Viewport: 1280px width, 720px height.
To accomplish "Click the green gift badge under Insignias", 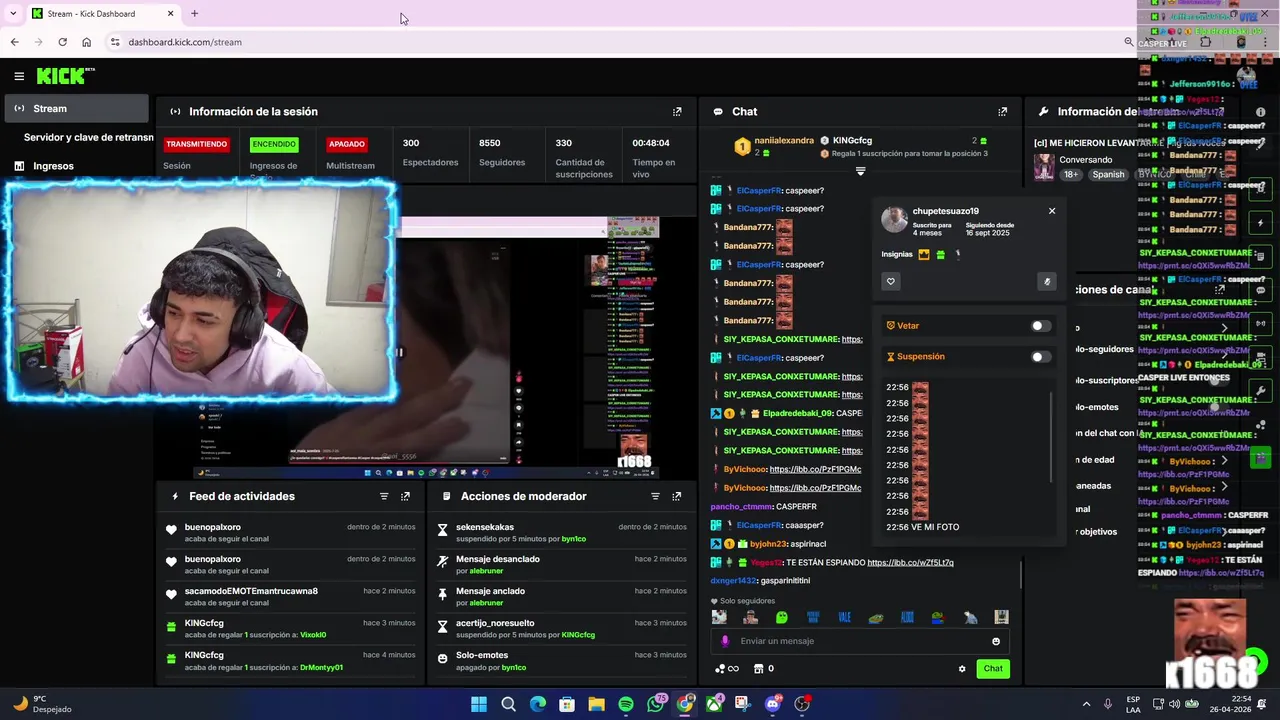I will coord(940,255).
